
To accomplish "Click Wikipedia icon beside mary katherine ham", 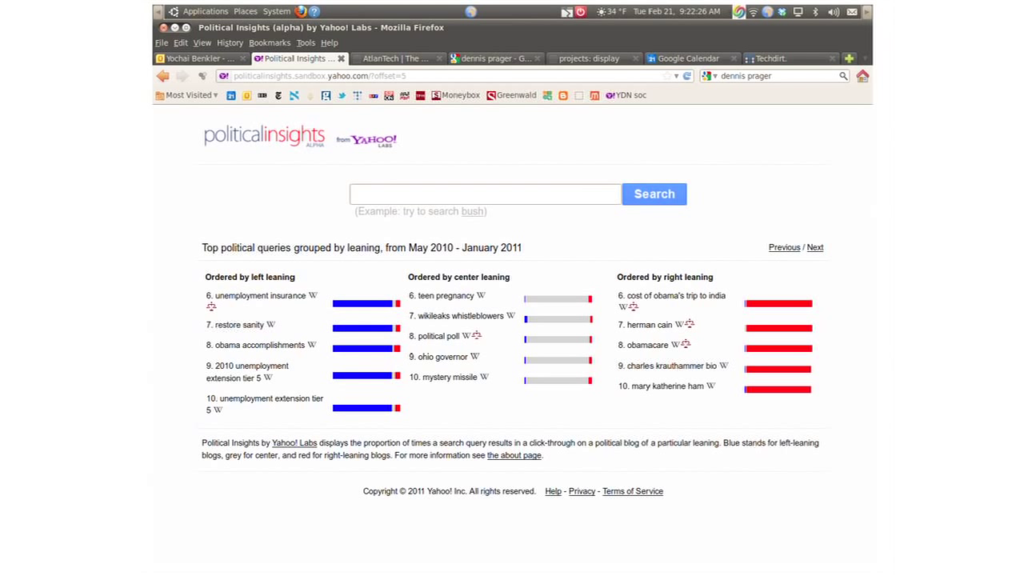I will click(x=711, y=386).
